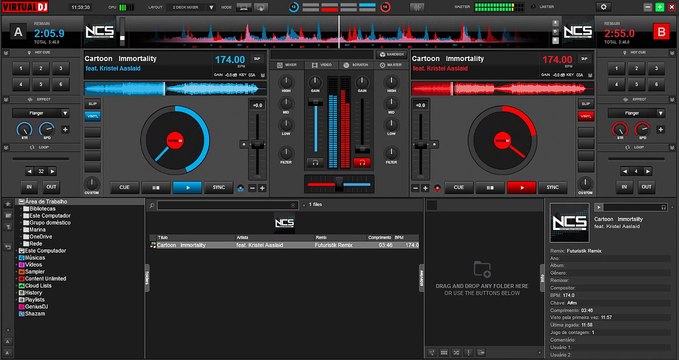The image size is (679, 360).
Task: Click deck B hot cue 6 pad
Action: [x=656, y=84]
